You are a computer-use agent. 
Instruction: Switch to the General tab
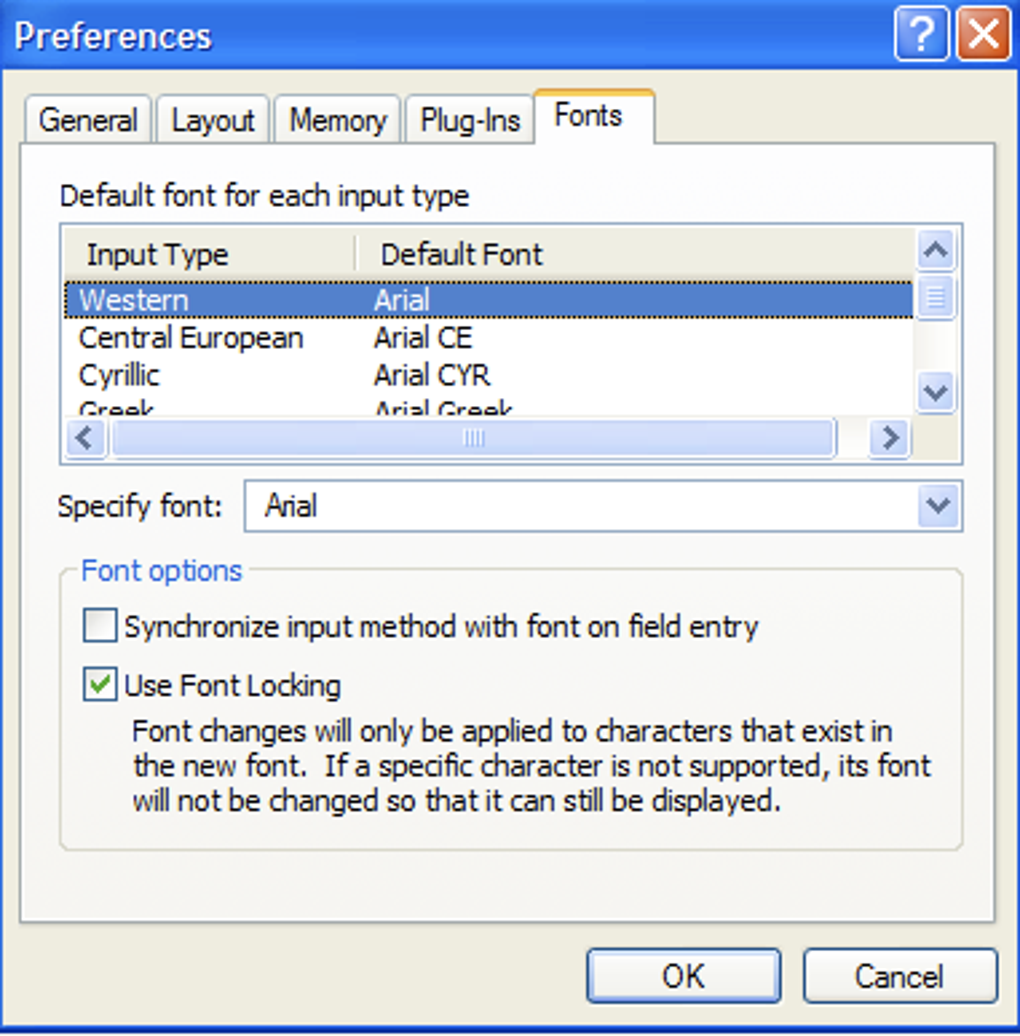click(x=88, y=121)
